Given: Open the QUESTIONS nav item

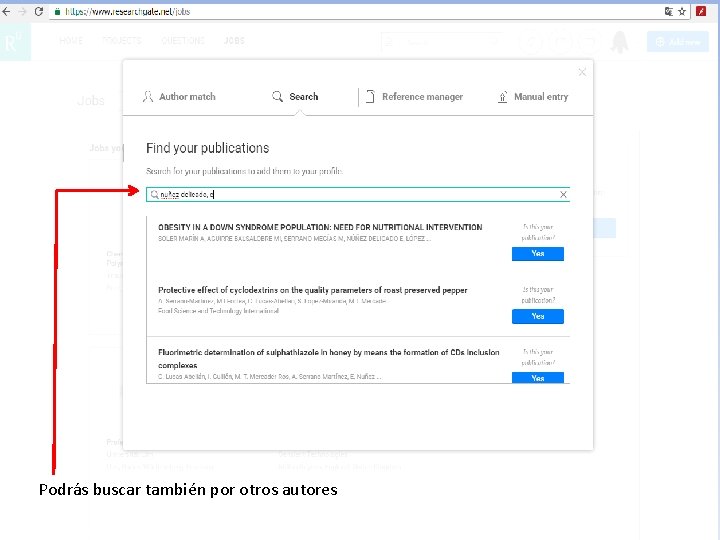Looking at the screenshot, I should click(183, 41).
